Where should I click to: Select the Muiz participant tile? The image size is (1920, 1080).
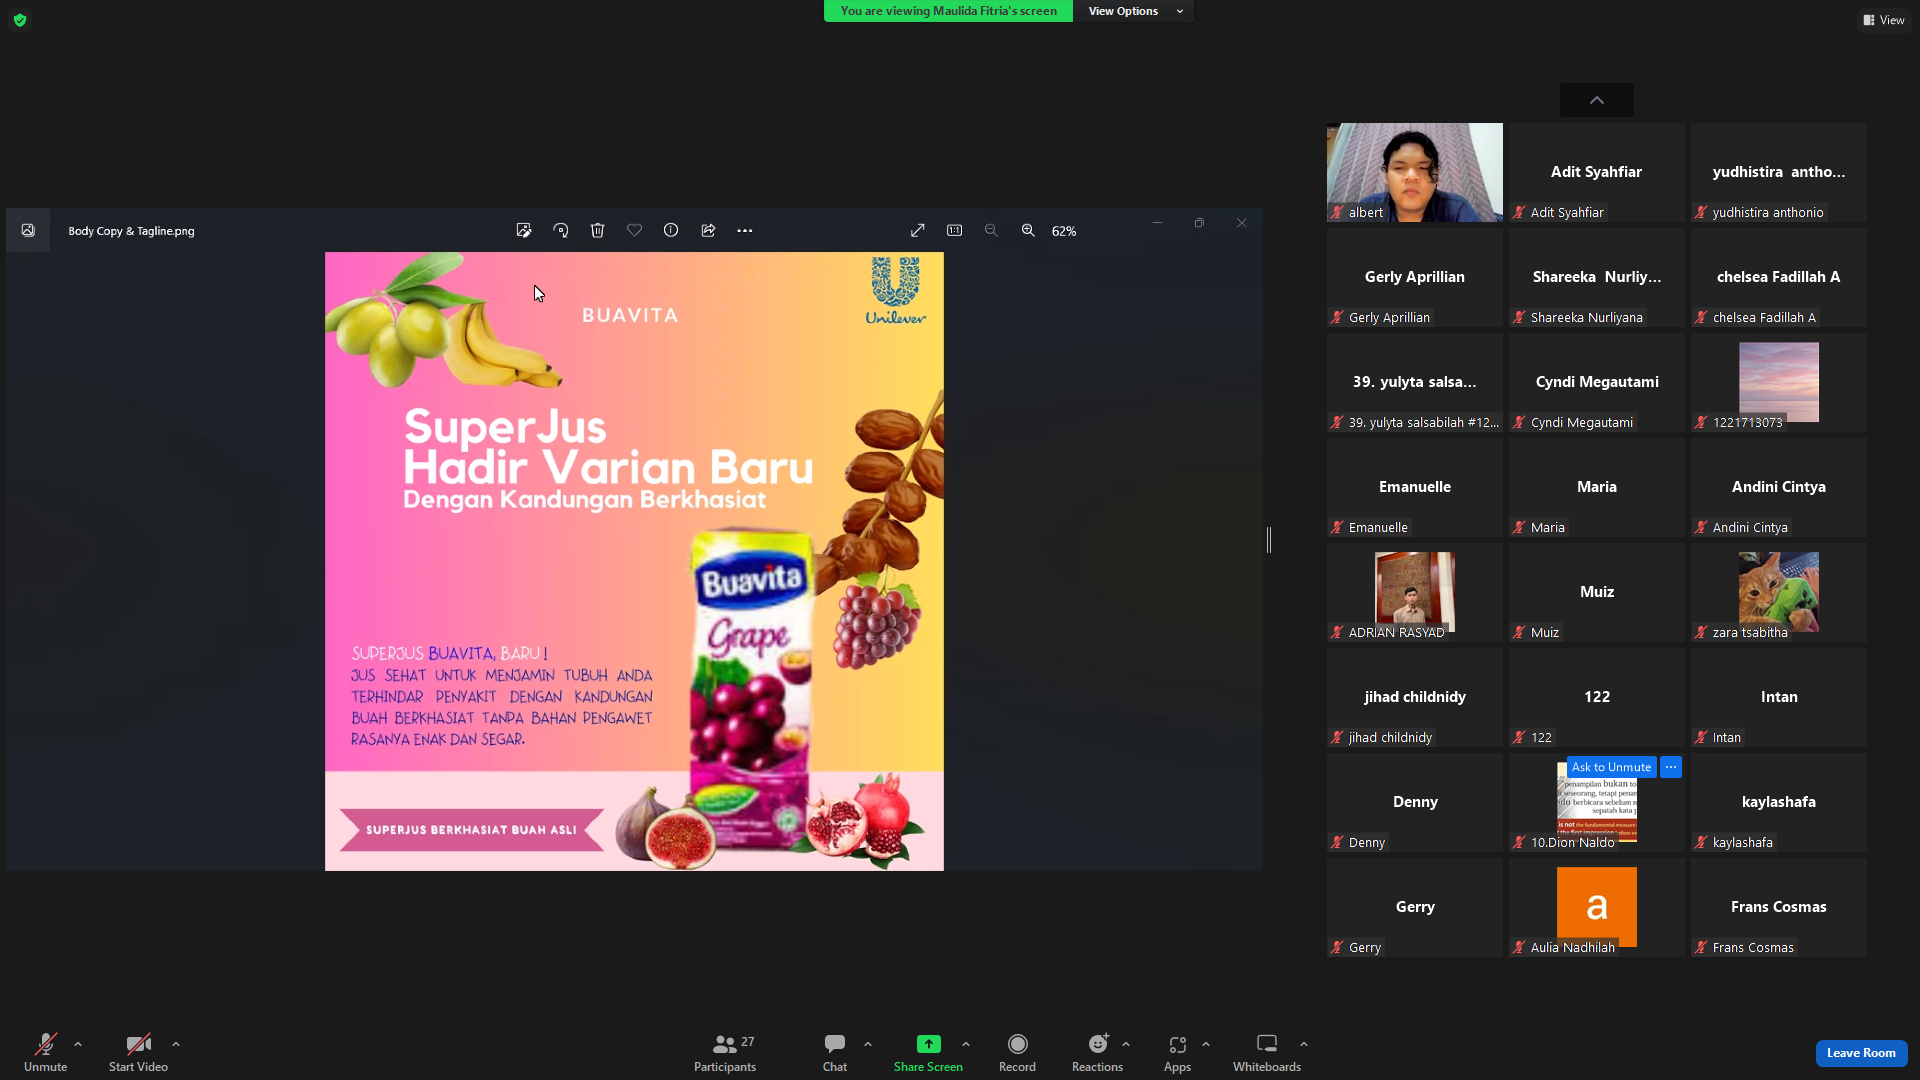tap(1597, 592)
